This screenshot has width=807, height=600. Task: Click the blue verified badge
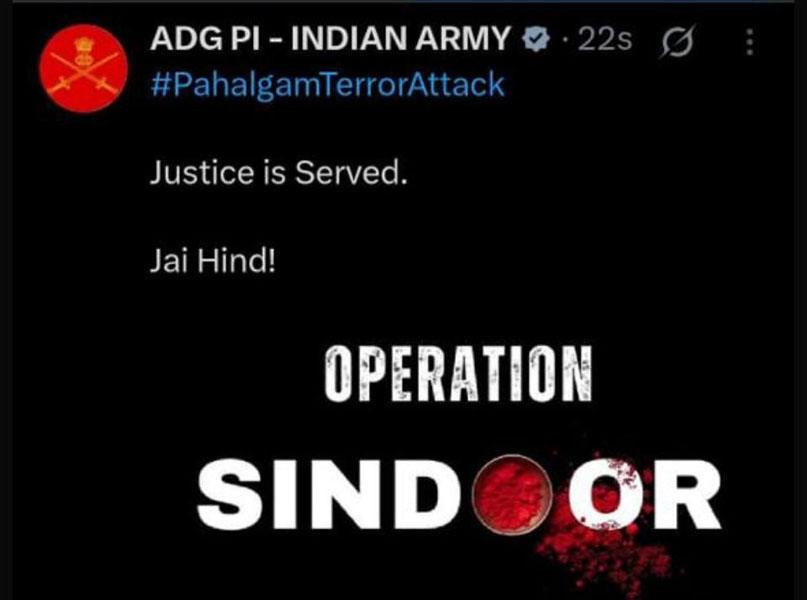point(536,39)
